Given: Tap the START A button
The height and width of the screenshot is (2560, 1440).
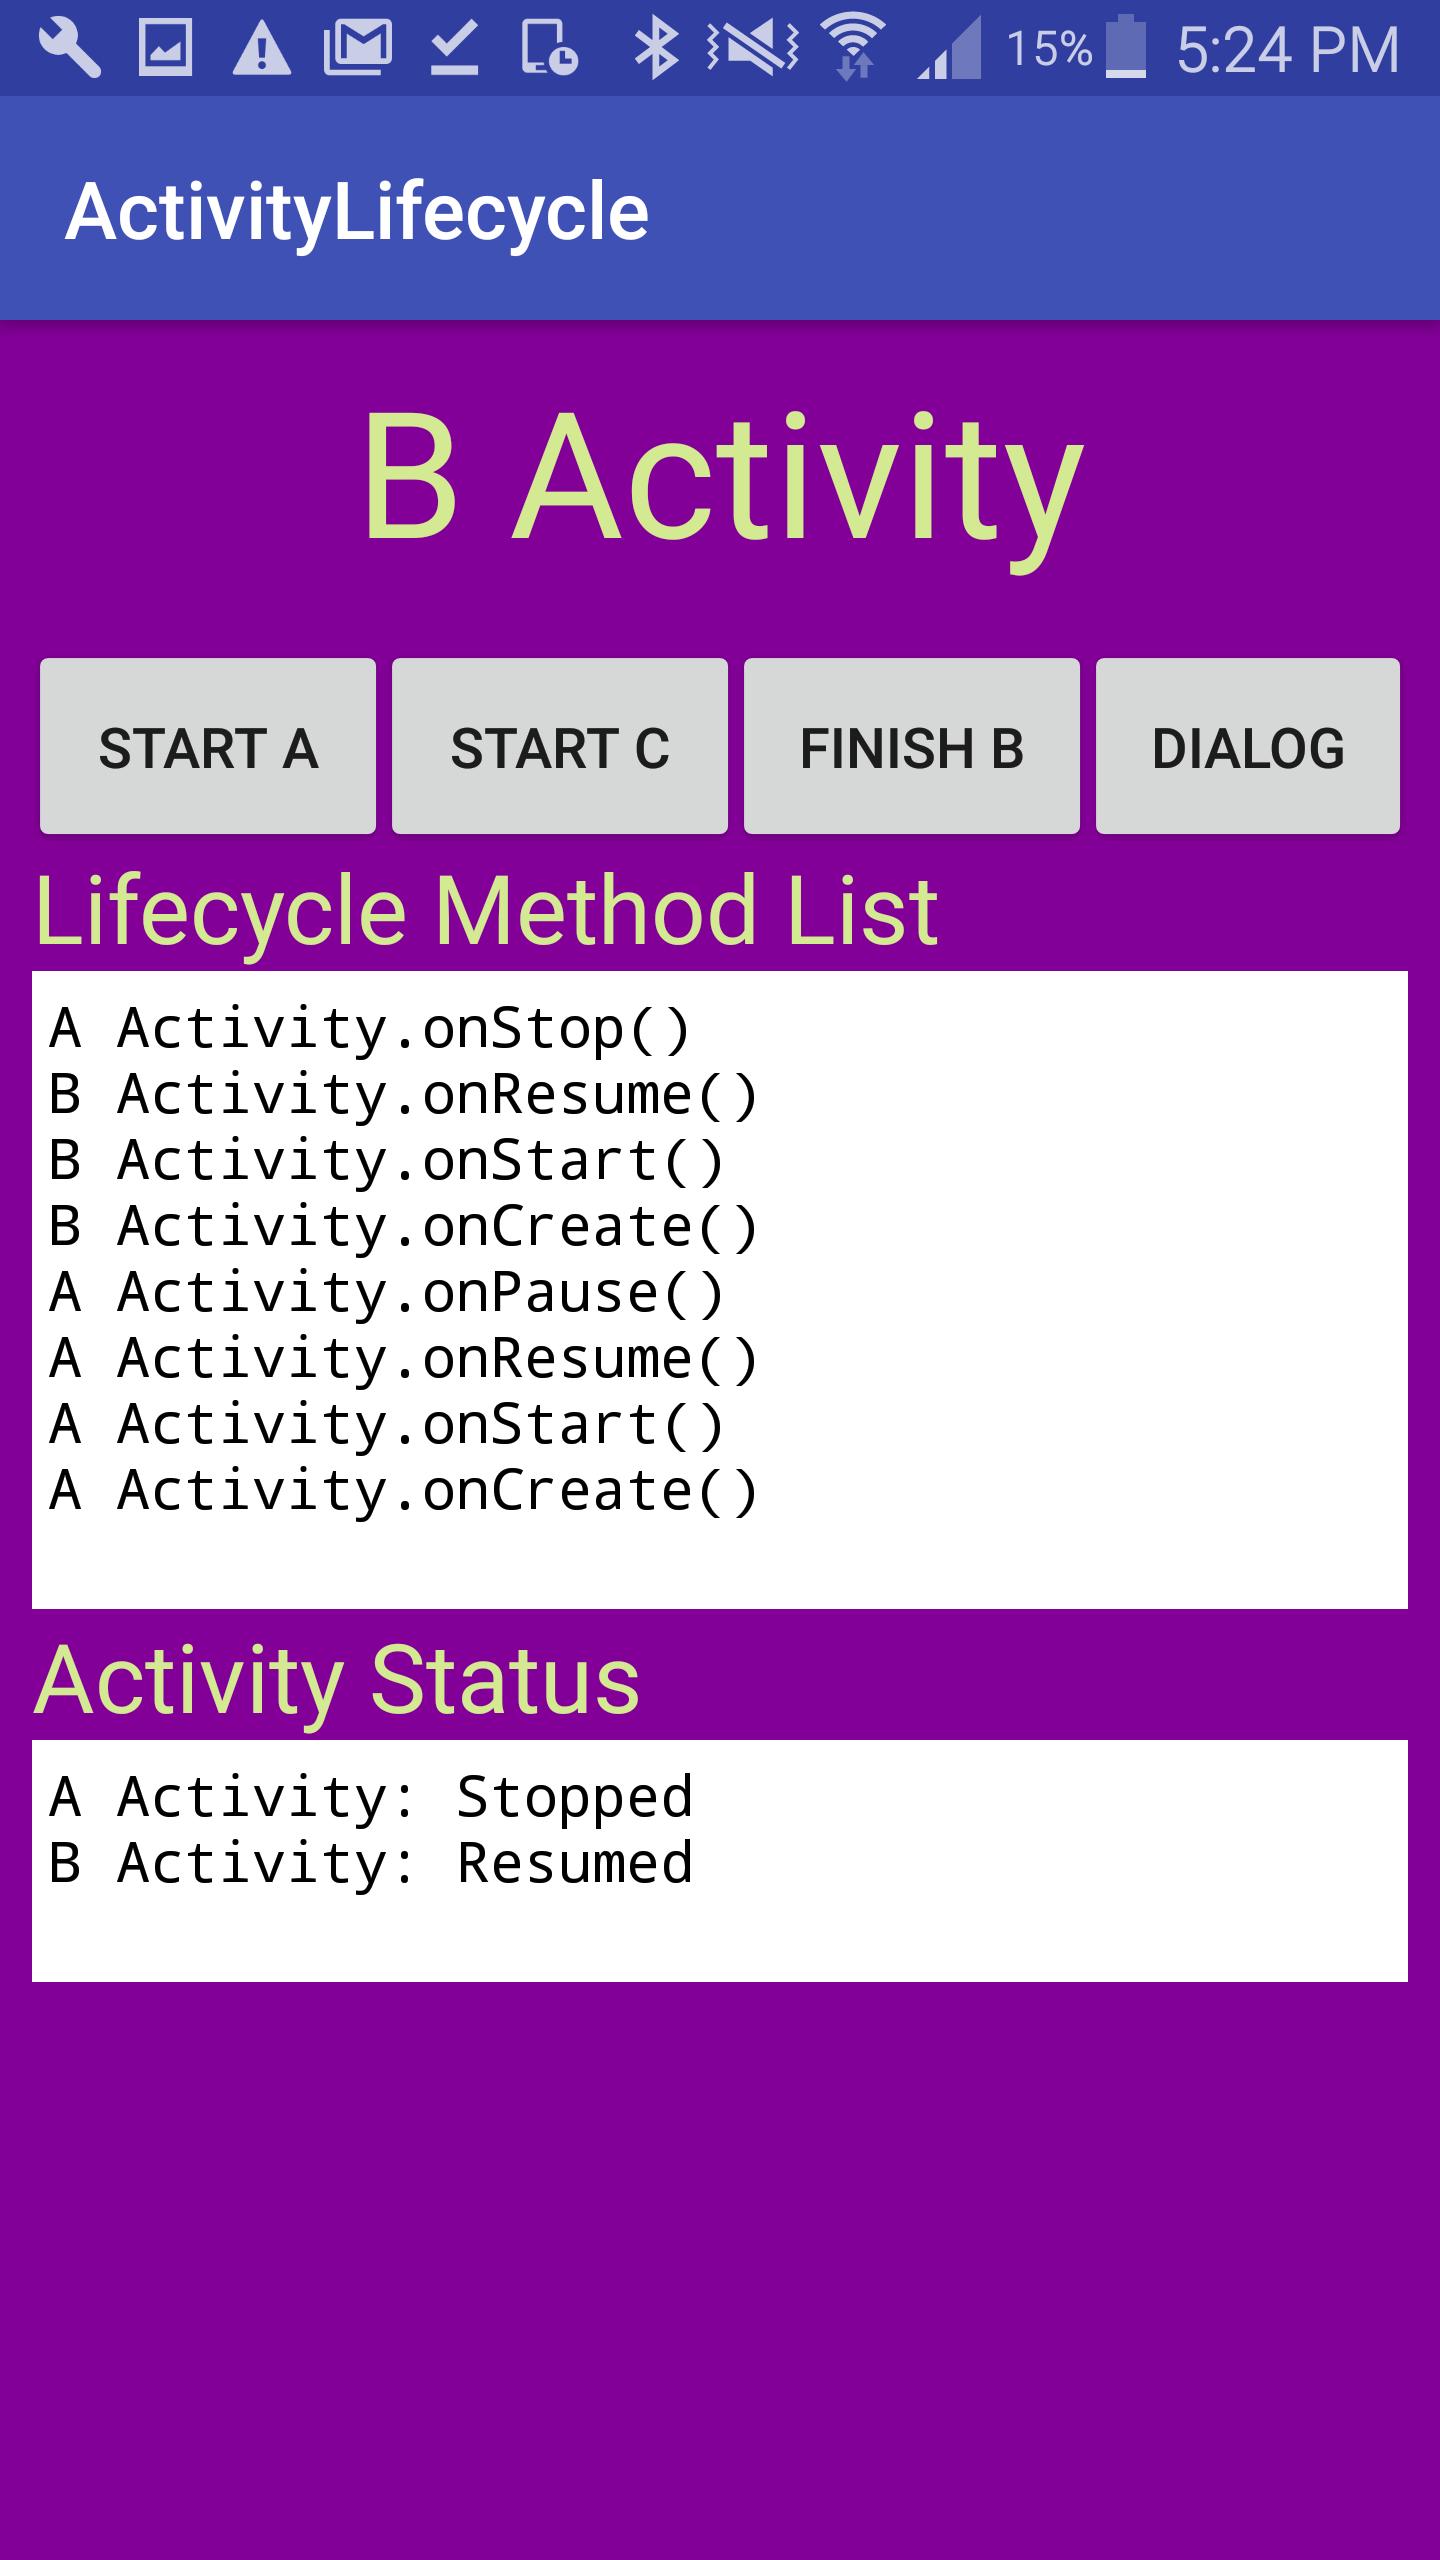Looking at the screenshot, I should (208, 746).
